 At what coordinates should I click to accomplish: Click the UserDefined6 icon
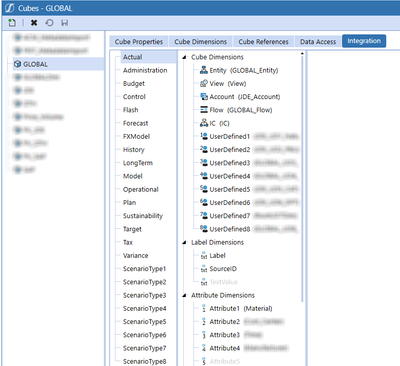tap(204, 202)
